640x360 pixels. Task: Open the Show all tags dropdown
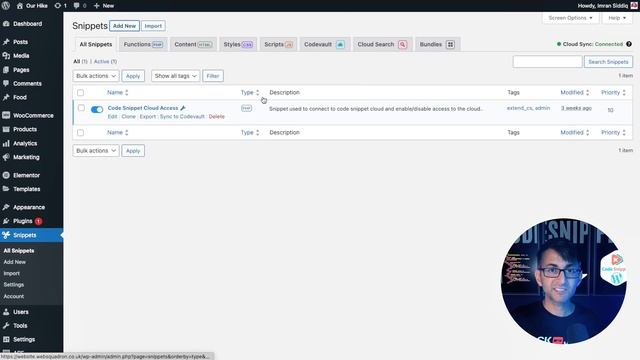click(x=176, y=76)
